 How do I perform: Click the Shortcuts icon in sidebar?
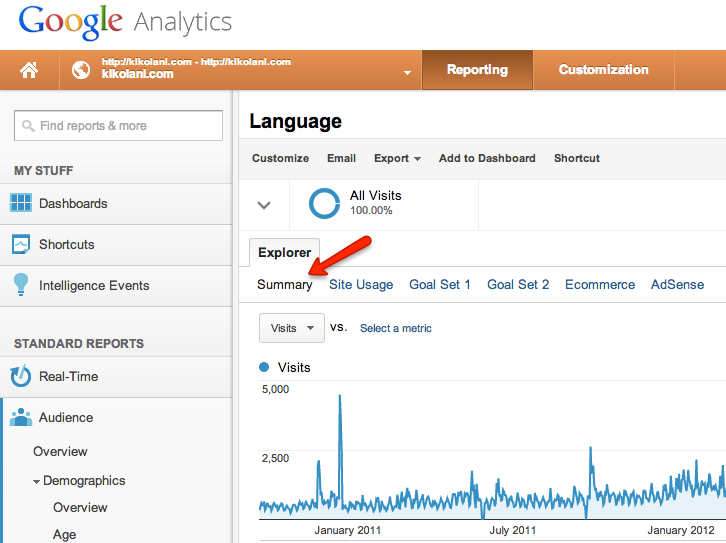coord(21,244)
